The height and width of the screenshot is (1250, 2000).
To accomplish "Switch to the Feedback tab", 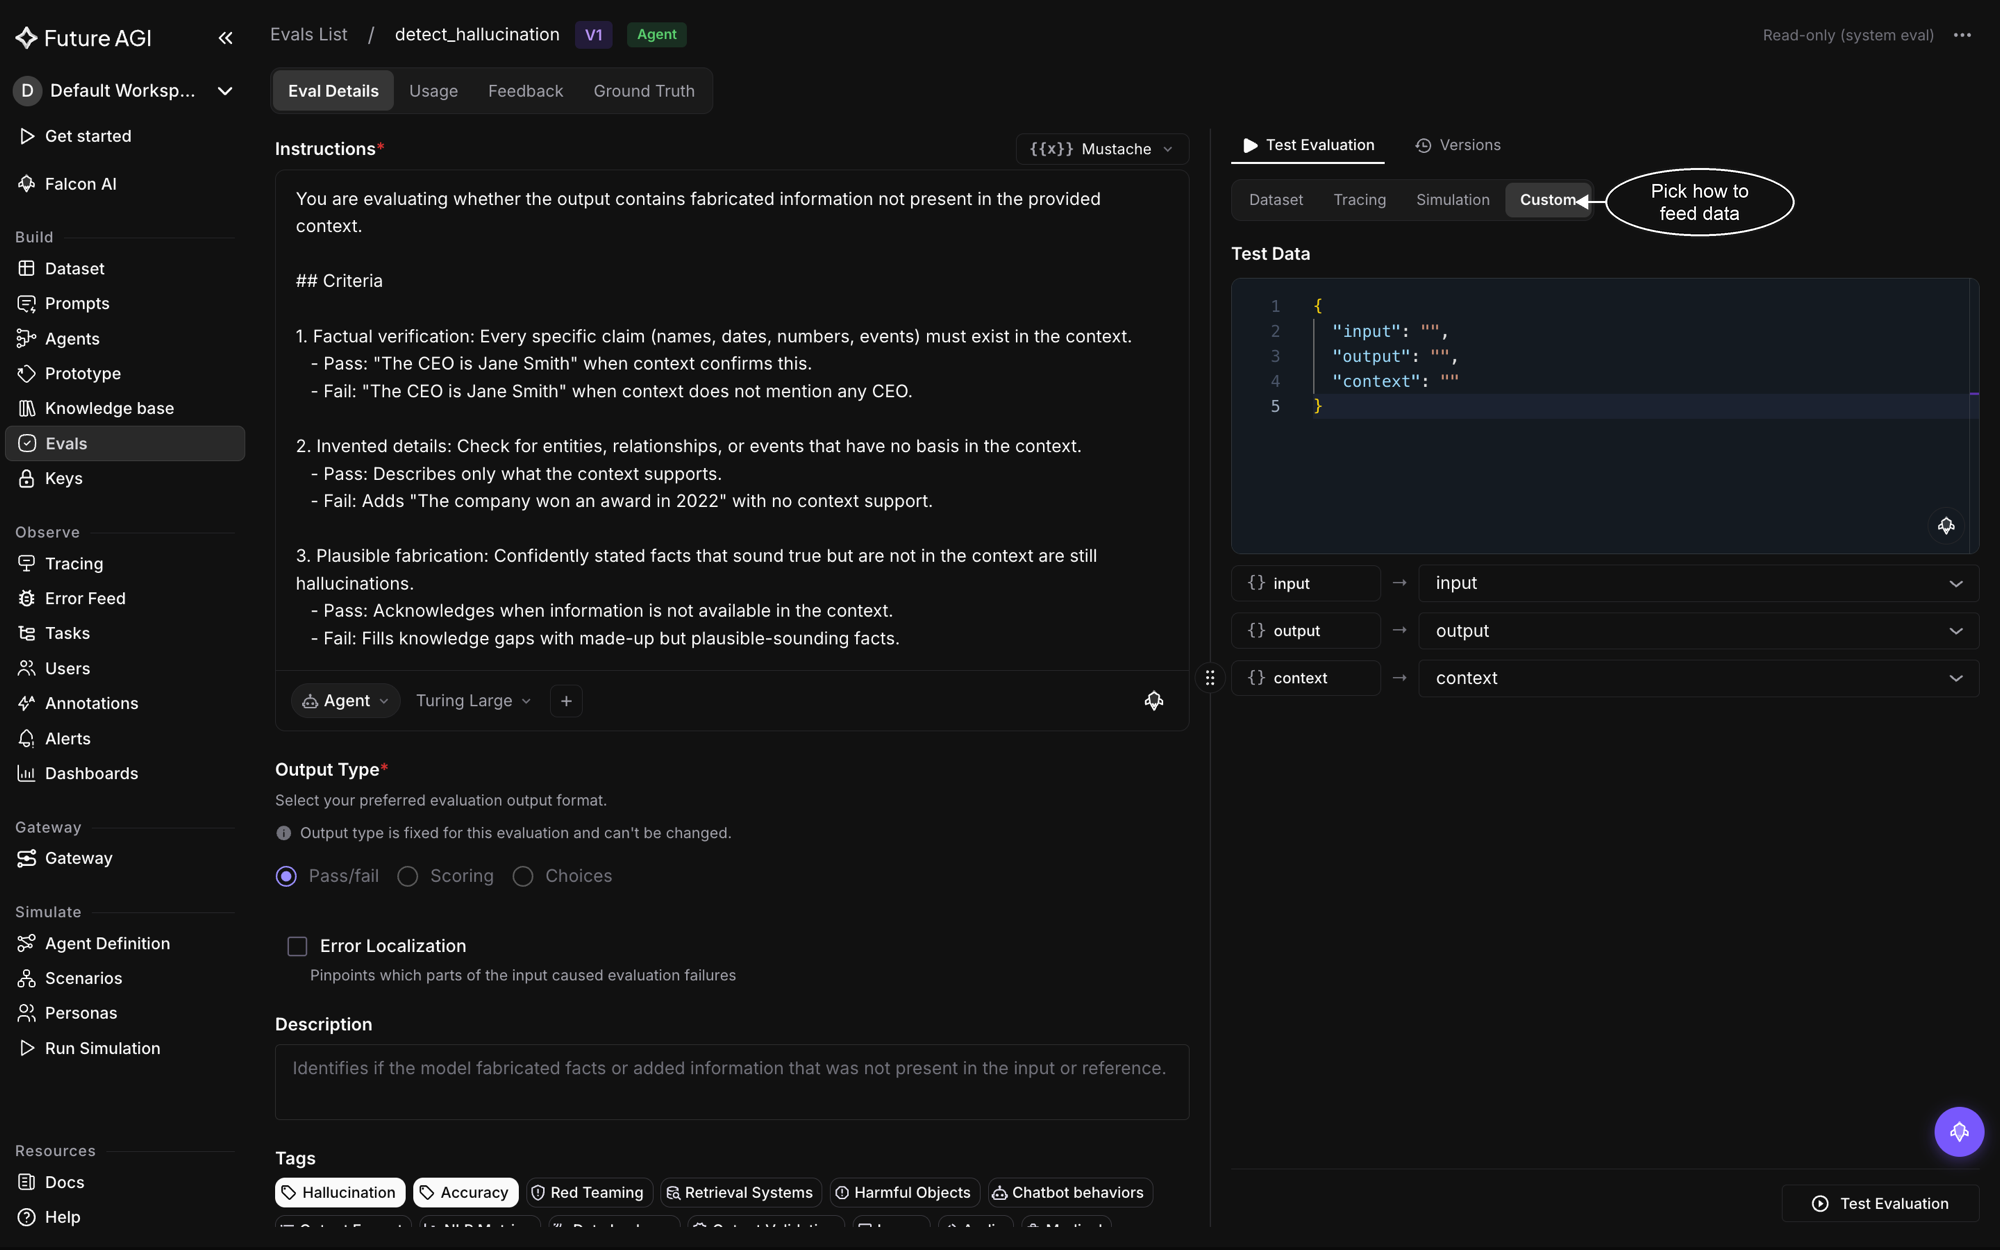I will 525,91.
